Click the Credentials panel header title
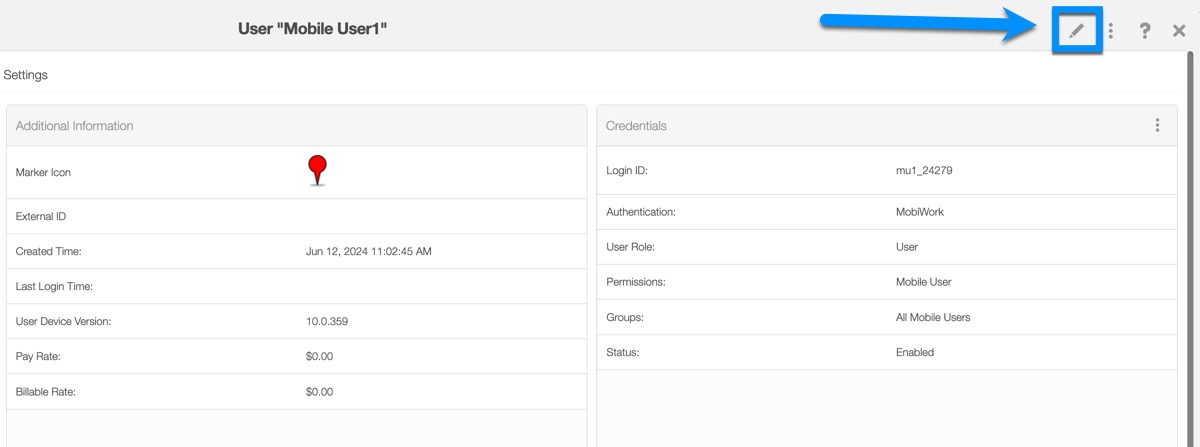The image size is (1200, 447). (636, 126)
